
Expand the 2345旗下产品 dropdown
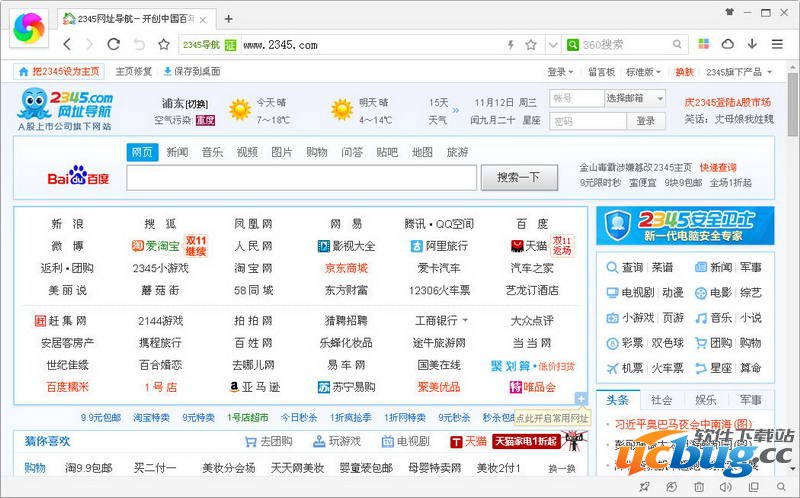pos(739,72)
